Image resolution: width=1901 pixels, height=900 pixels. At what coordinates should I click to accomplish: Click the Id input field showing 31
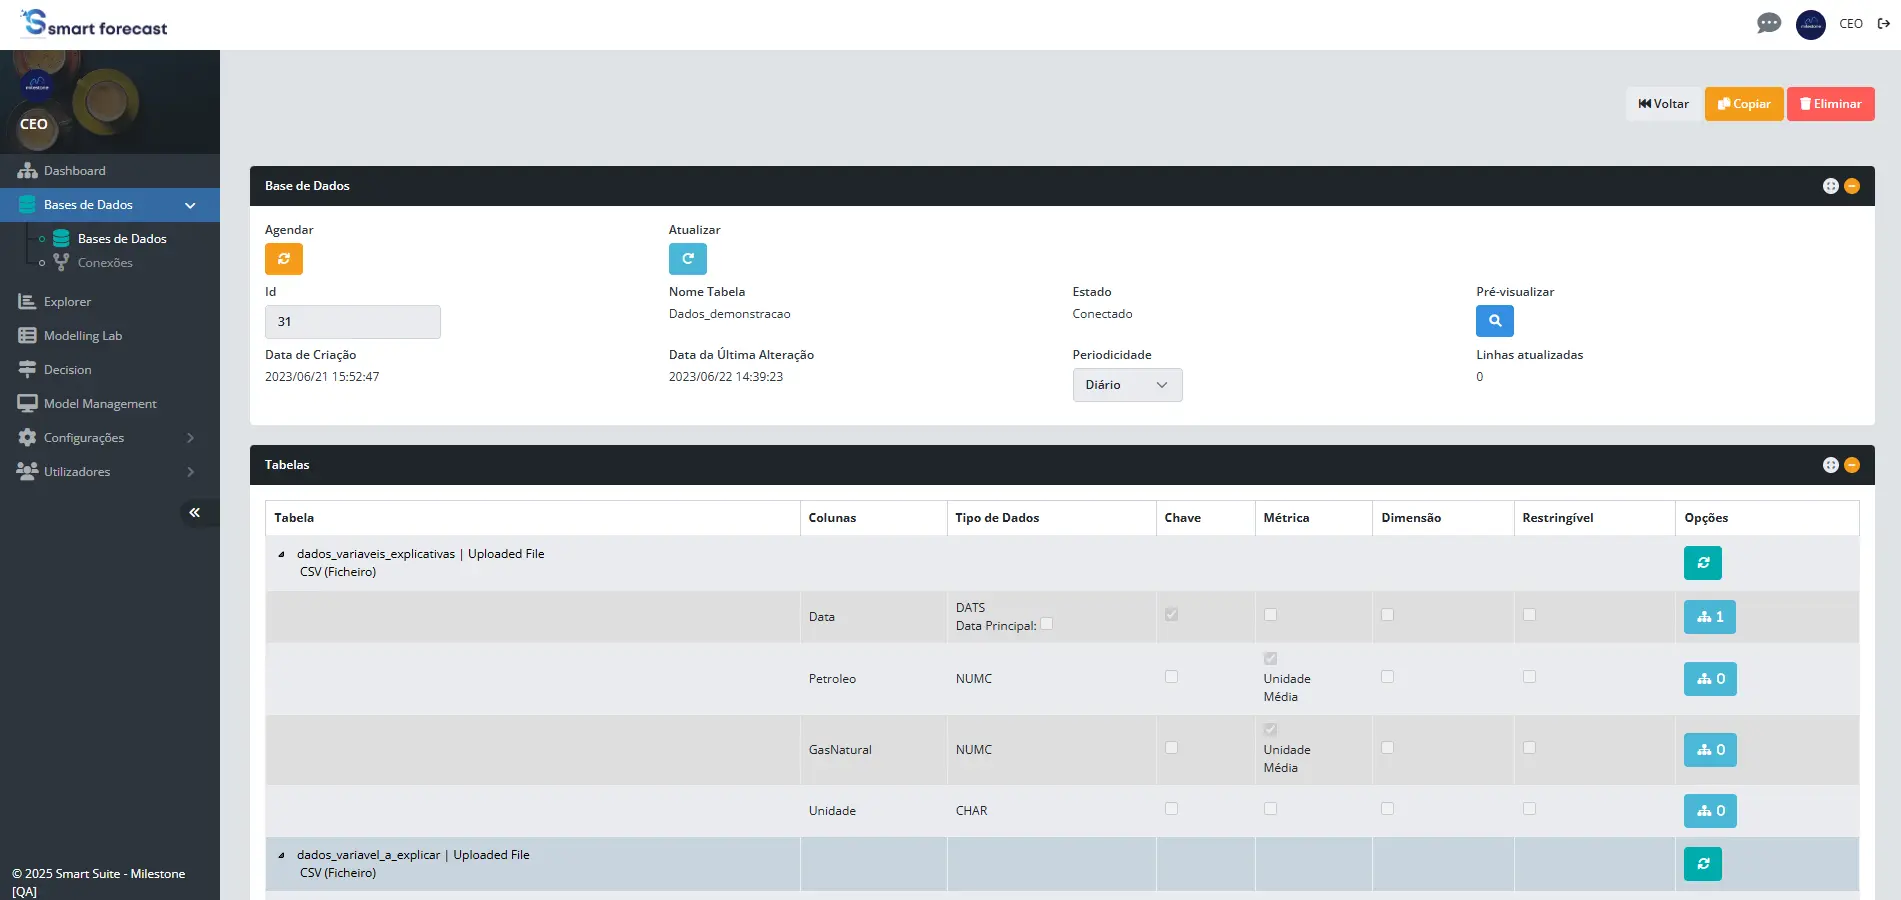point(352,321)
